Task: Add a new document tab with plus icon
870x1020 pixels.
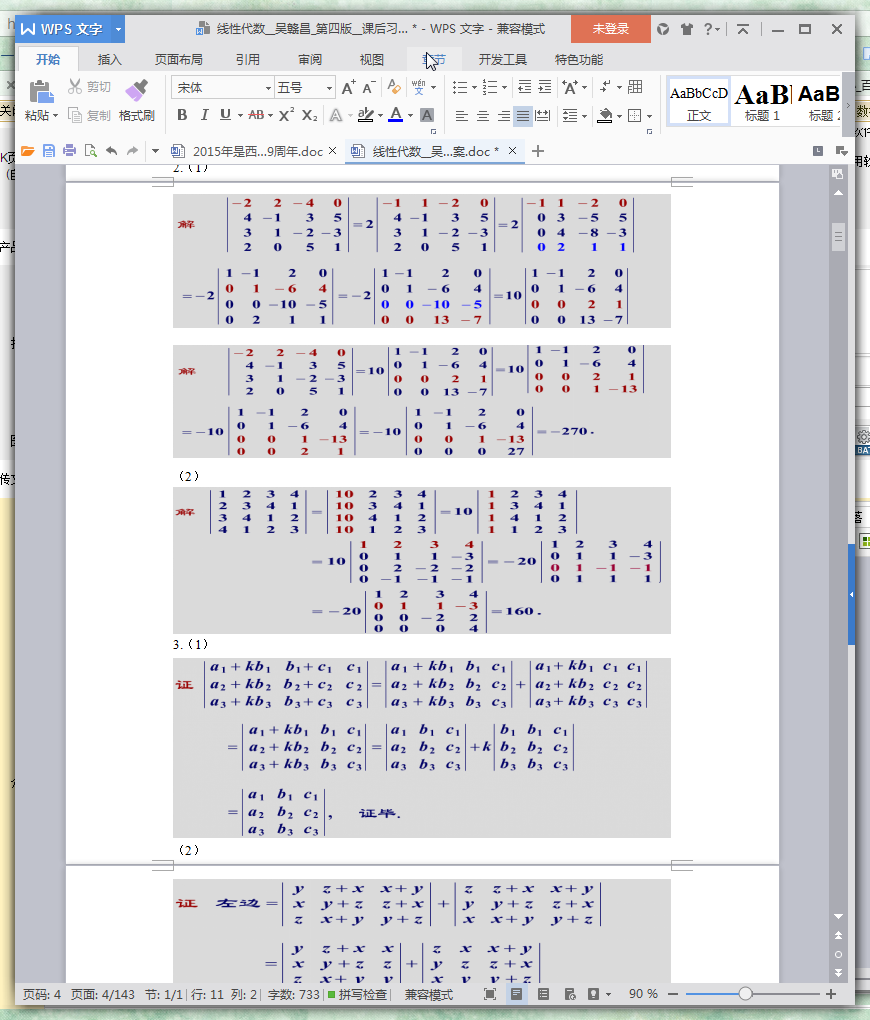Action: click(x=537, y=152)
